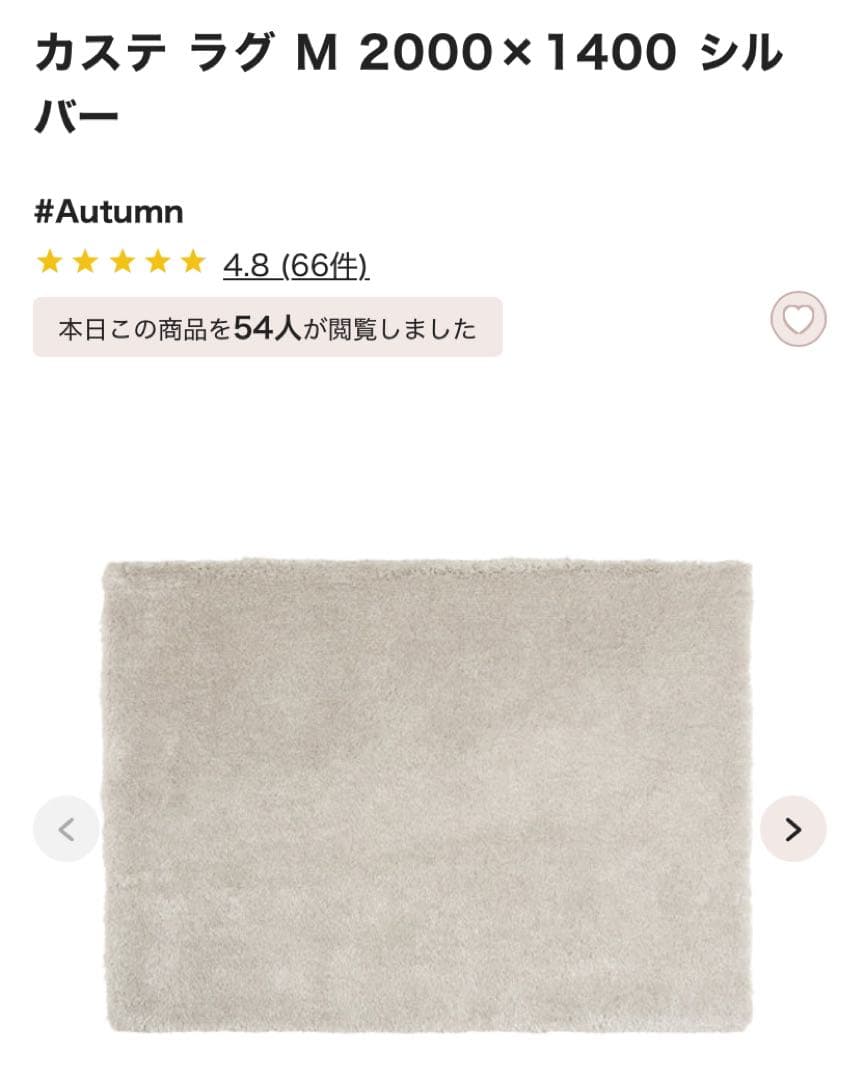The height and width of the screenshot is (1080, 860).
Task: Click the カステ ラグ product name
Action: point(154,52)
